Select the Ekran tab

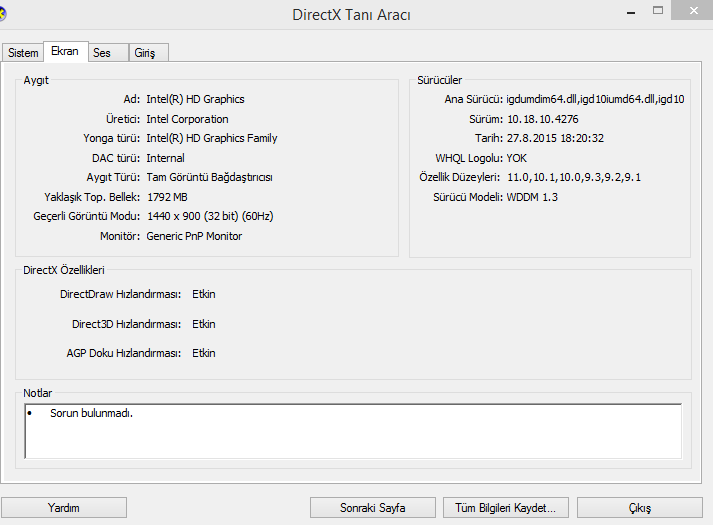(65, 51)
